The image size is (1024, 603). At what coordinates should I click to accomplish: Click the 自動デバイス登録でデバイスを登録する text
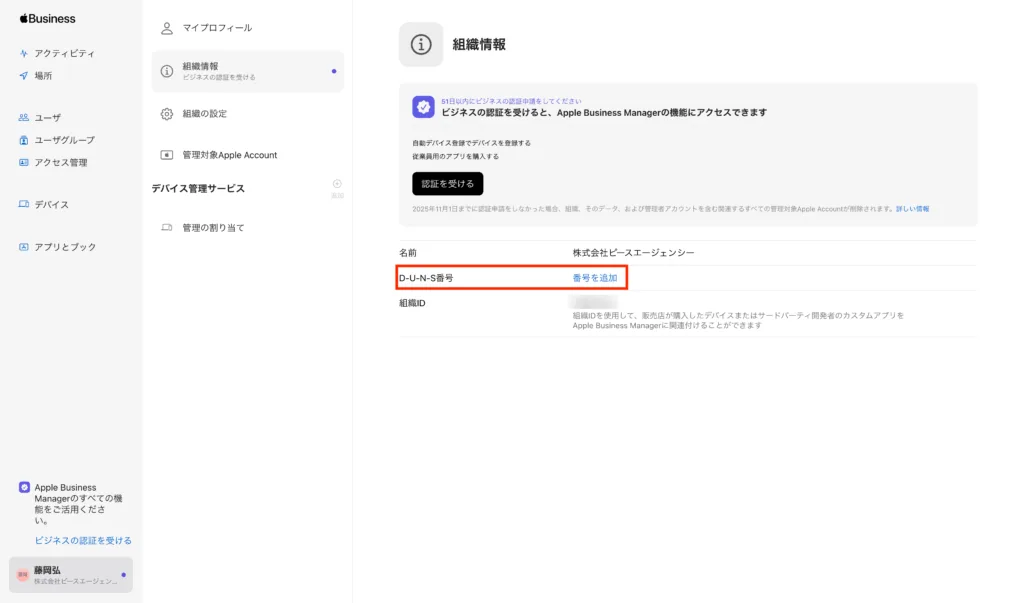[472, 143]
